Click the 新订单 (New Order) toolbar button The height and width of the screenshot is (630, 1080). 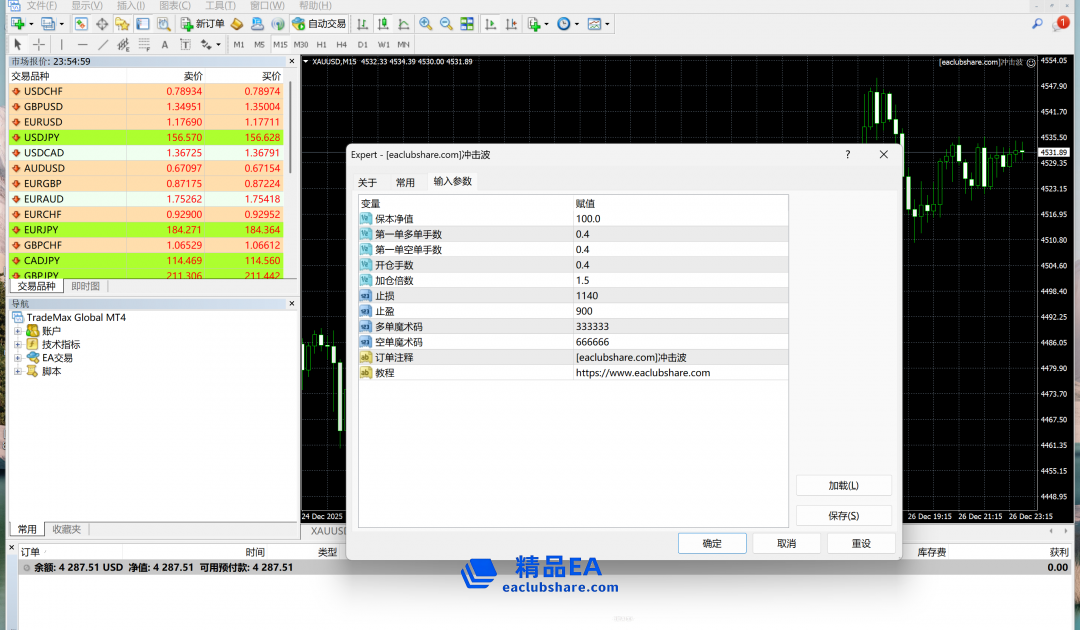coord(203,23)
